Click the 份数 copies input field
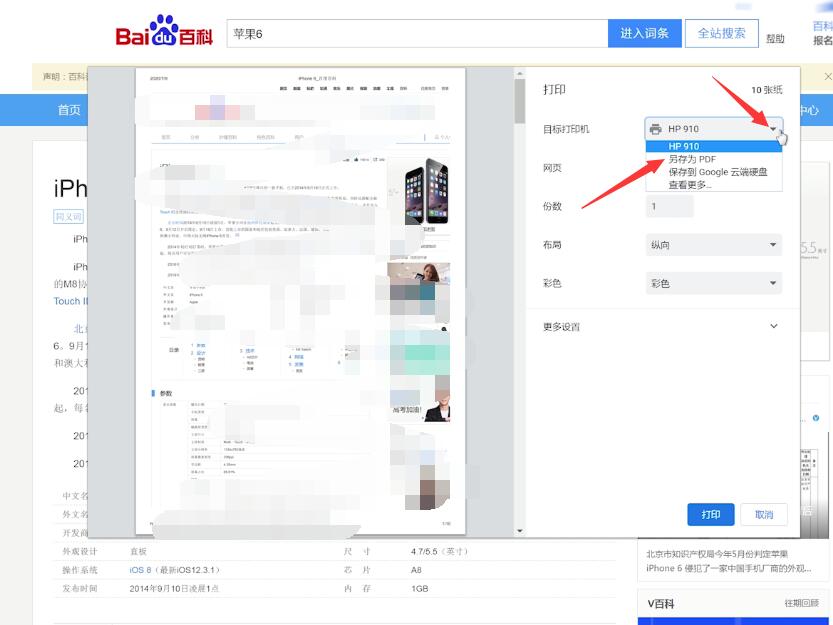The width and height of the screenshot is (833, 625). [669, 206]
